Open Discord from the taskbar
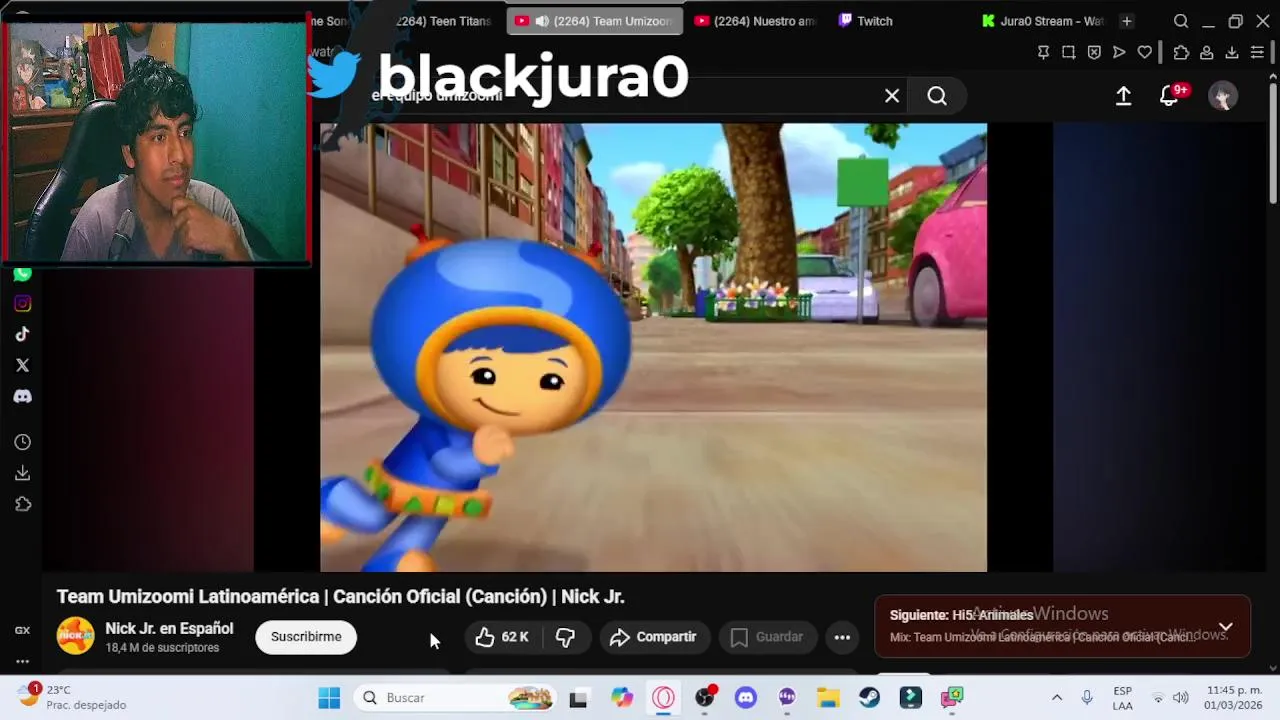1280x720 pixels. click(x=745, y=698)
